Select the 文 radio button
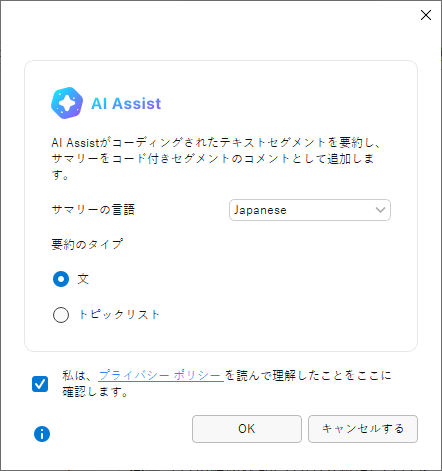This screenshot has width=442, height=471. coord(61,279)
